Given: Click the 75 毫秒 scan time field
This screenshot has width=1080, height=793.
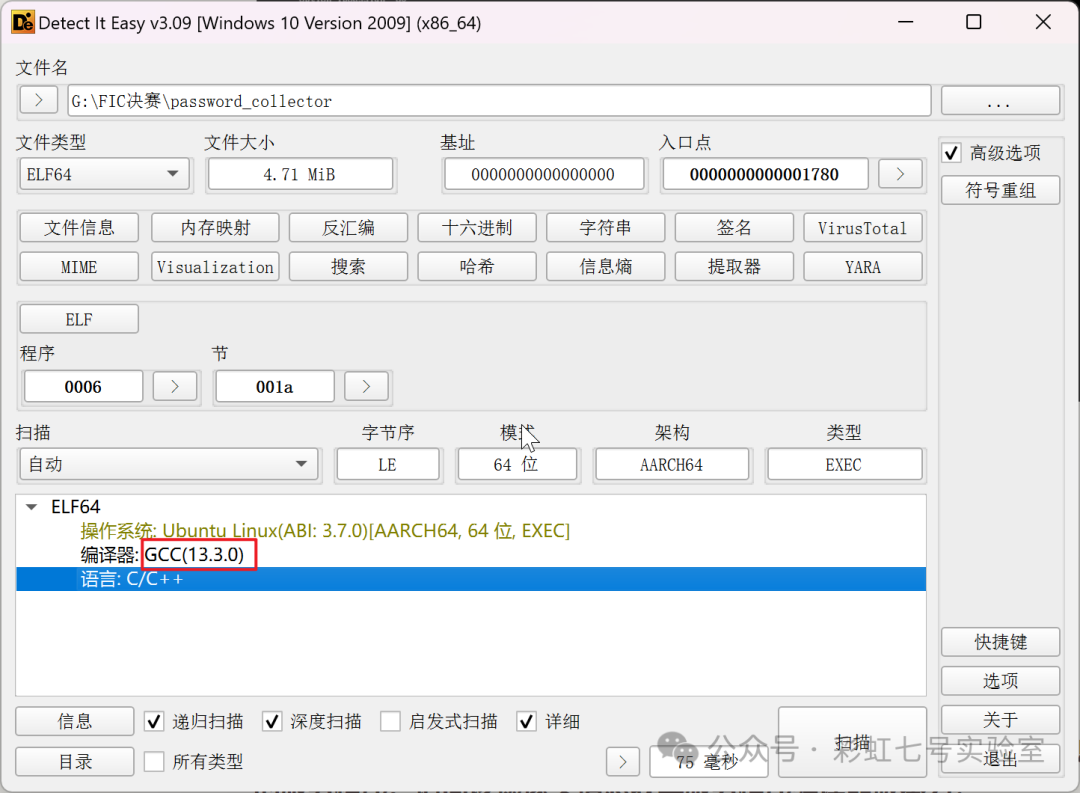Looking at the screenshot, I should pos(709,762).
